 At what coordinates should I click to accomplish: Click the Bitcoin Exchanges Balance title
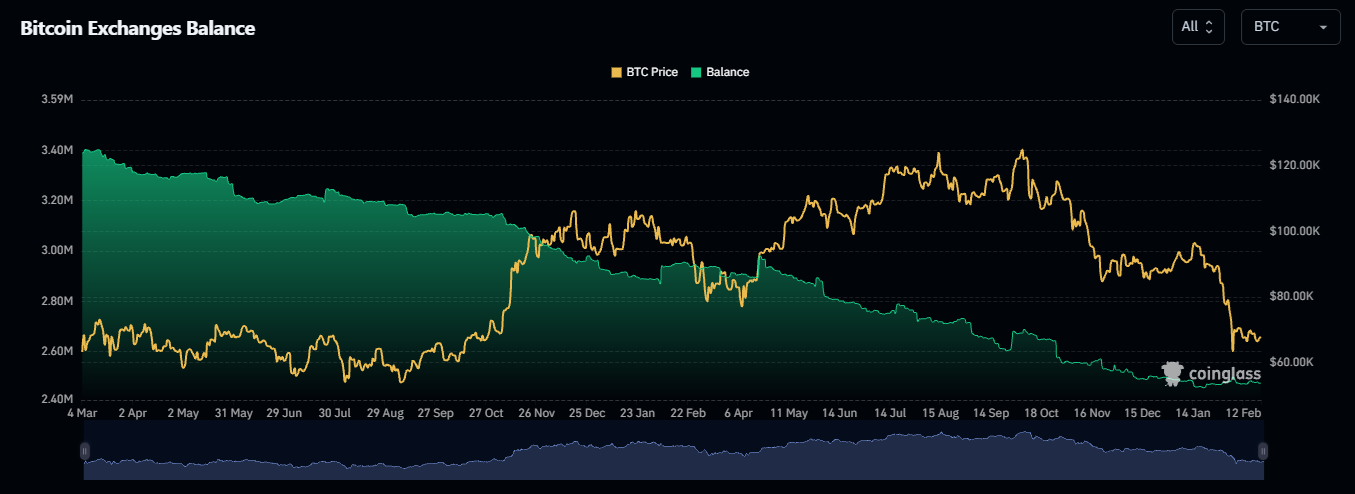coord(138,28)
